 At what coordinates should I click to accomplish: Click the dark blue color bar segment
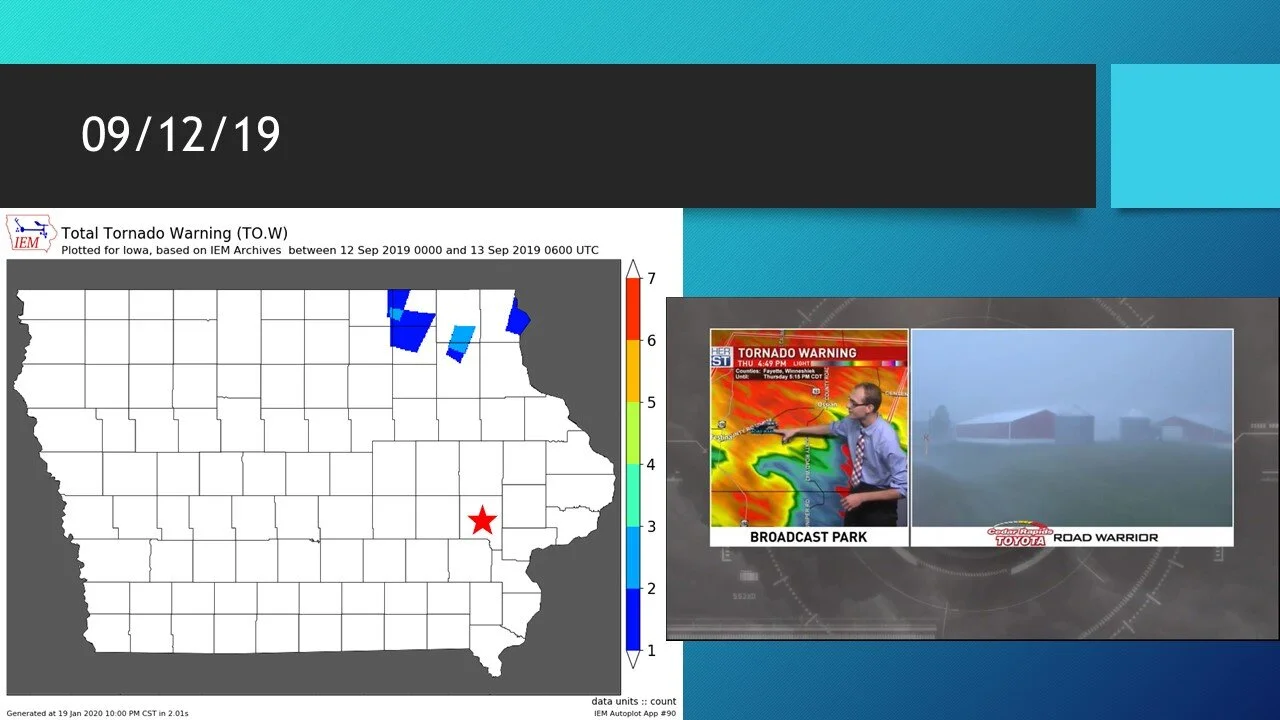coord(633,619)
